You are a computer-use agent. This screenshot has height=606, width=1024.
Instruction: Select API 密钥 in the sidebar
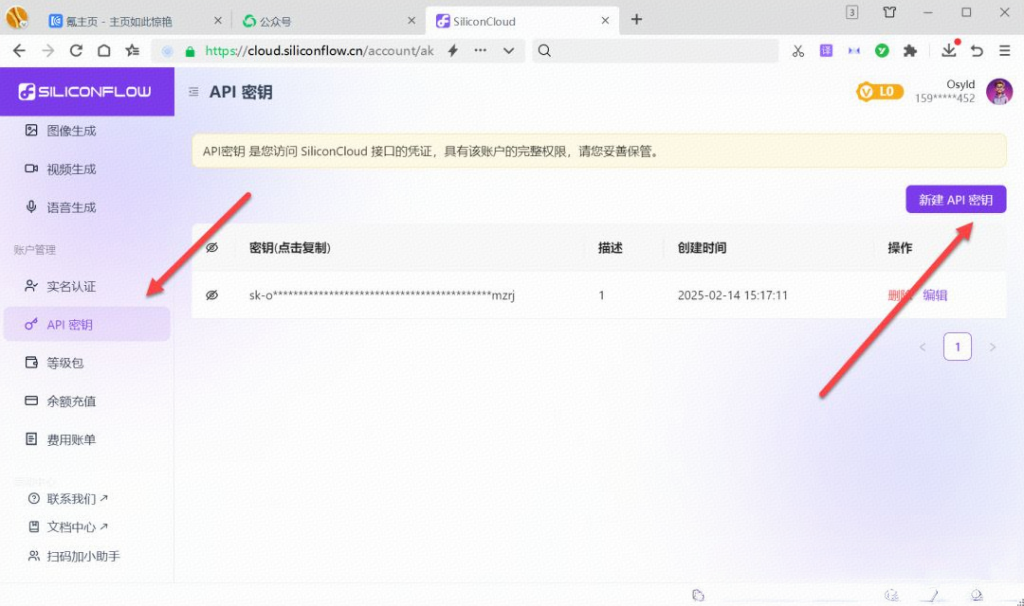click(x=87, y=325)
